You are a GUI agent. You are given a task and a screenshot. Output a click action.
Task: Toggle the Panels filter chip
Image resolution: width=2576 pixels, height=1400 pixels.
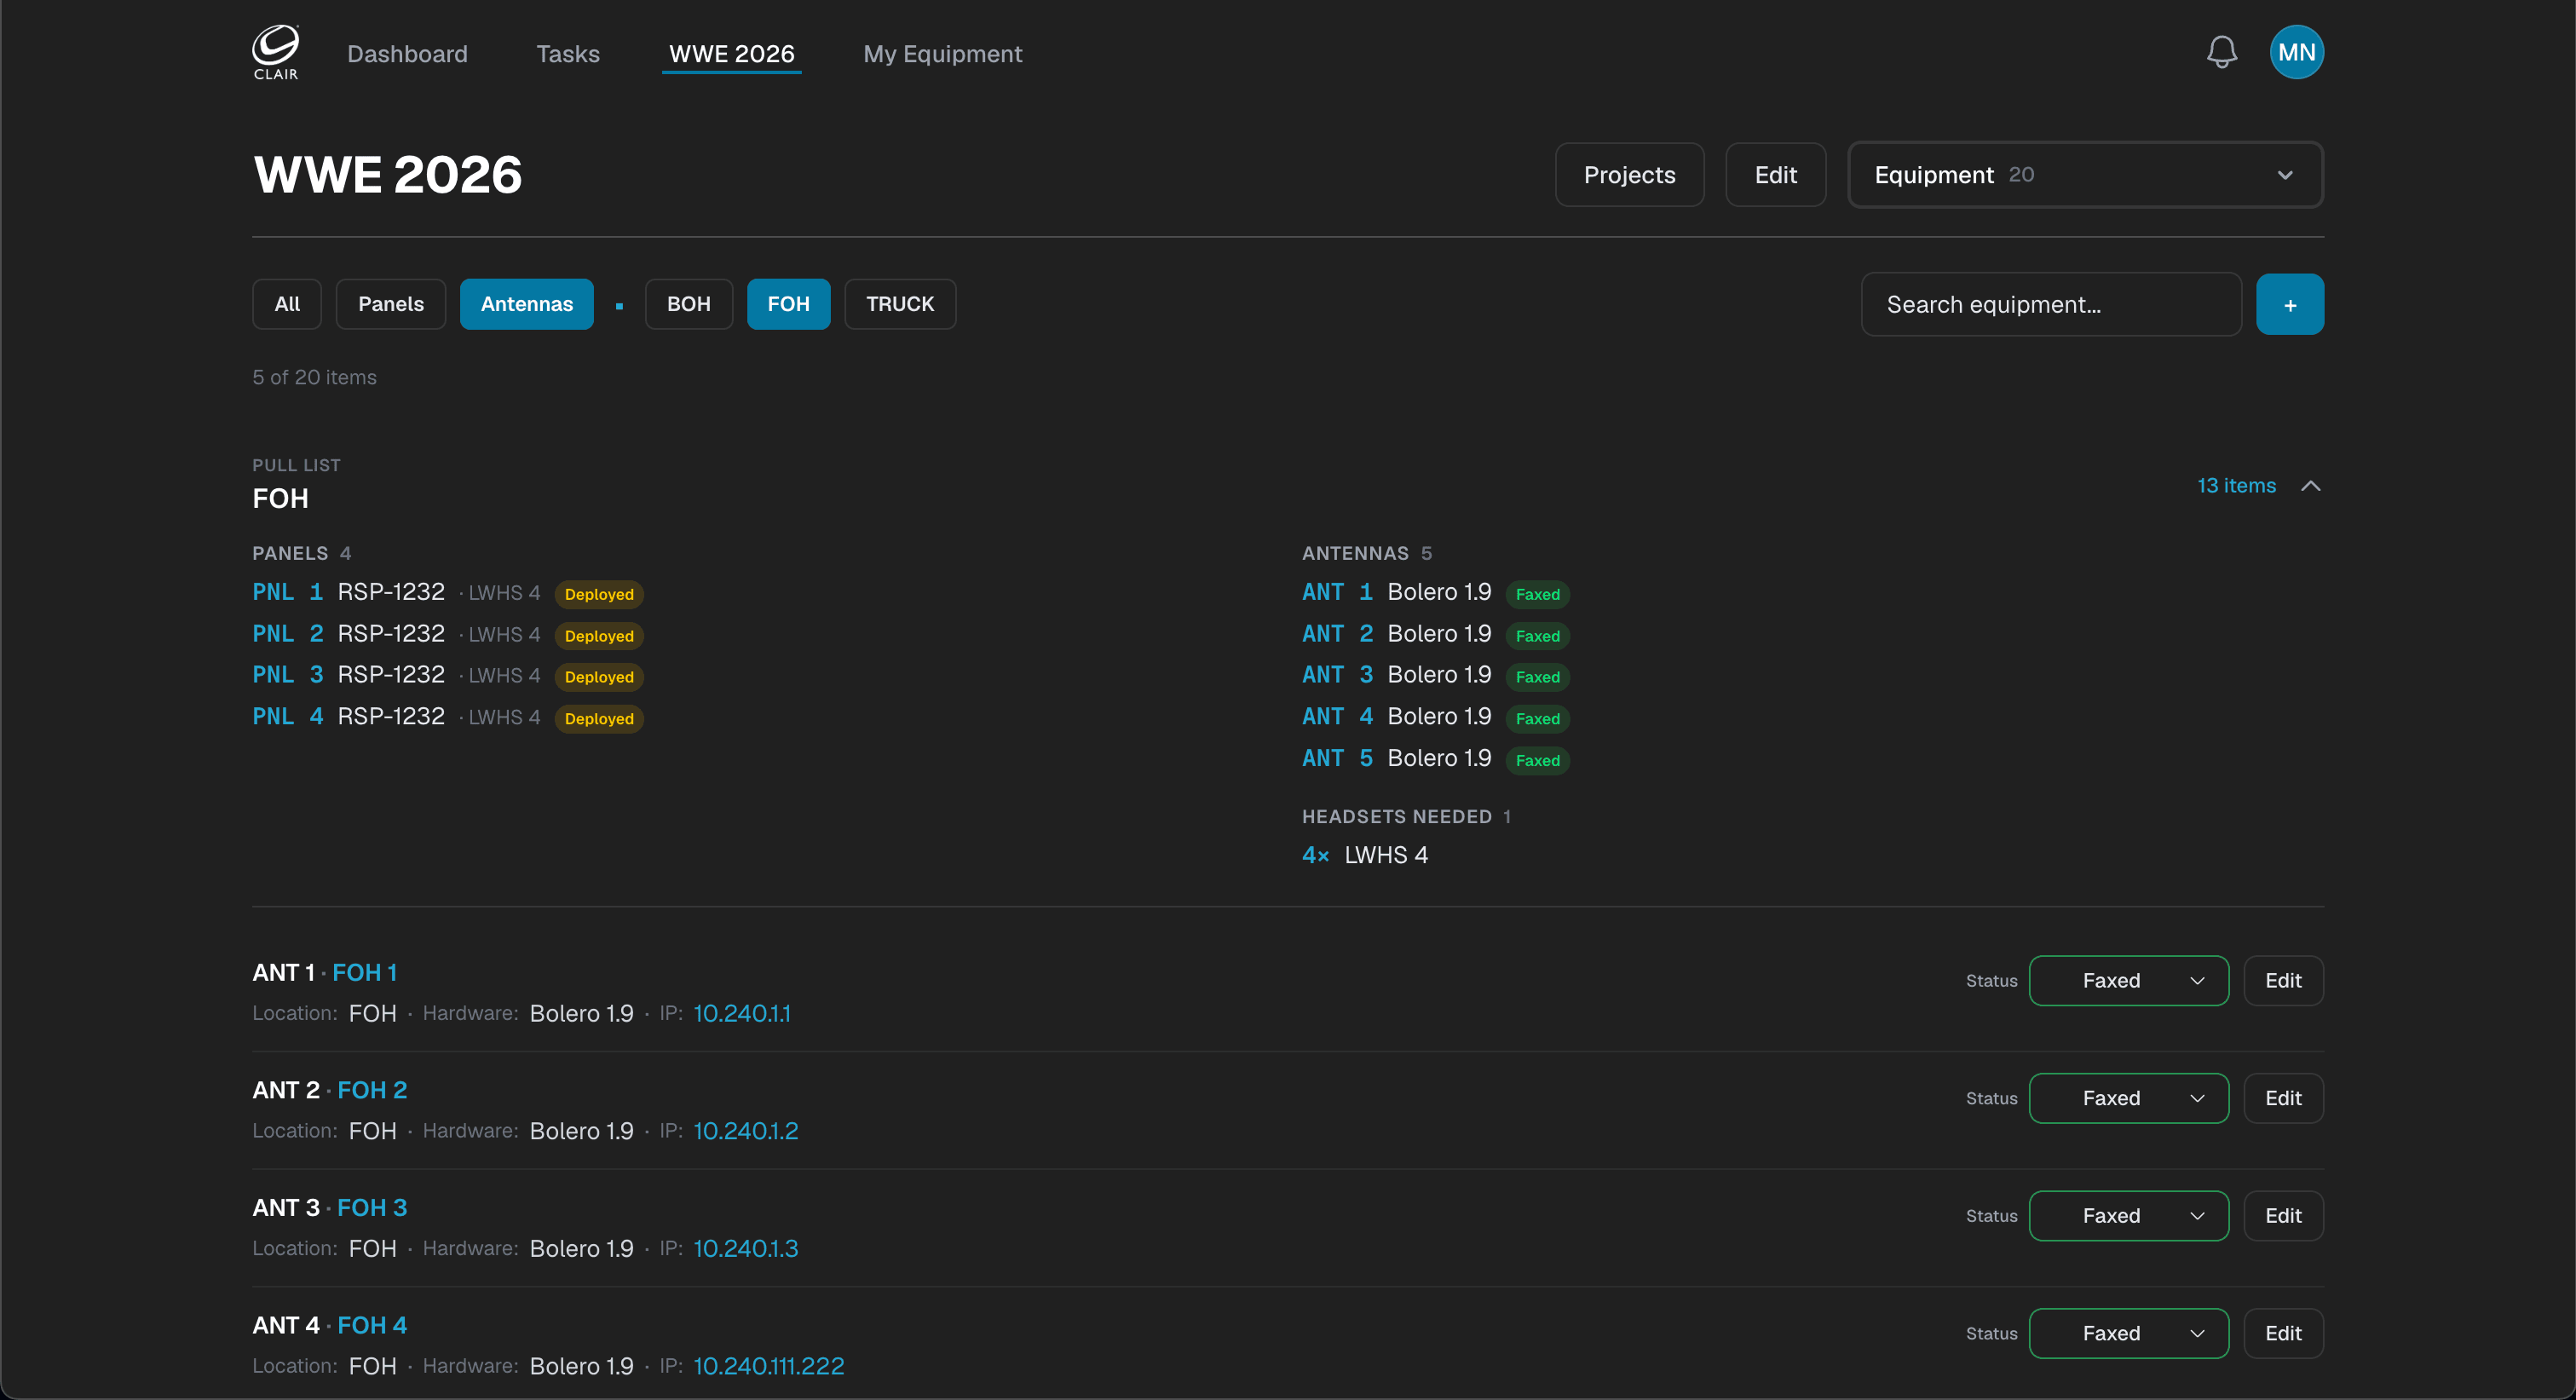click(391, 304)
